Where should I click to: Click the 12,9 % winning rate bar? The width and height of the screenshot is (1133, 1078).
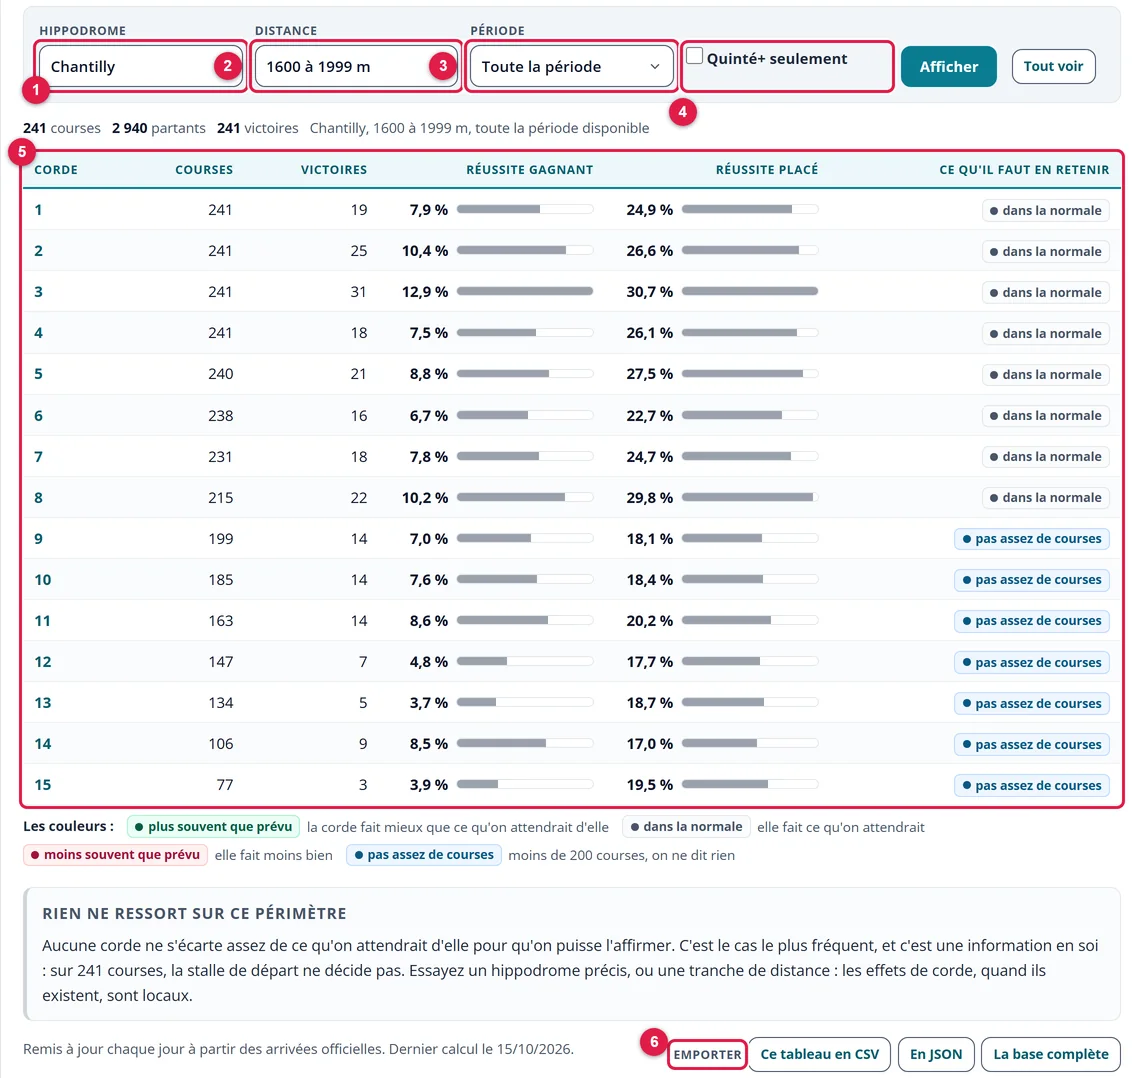click(525, 291)
